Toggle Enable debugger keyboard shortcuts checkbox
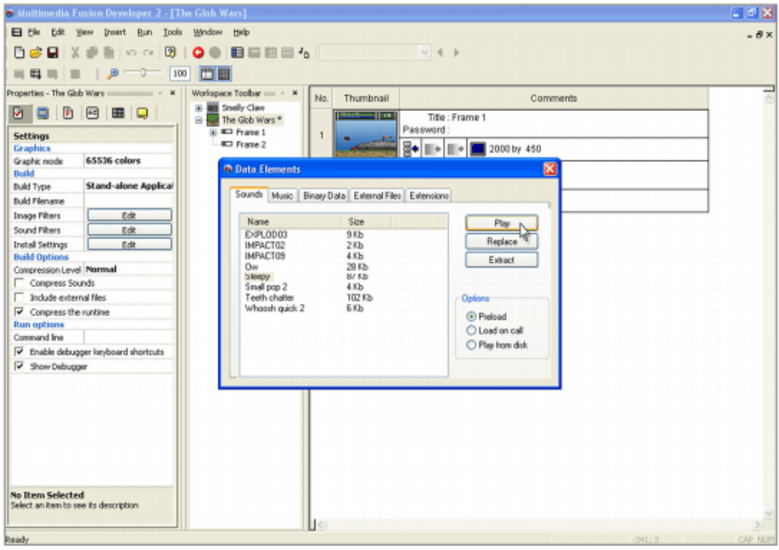Viewport: 779px width, 550px height. point(19,351)
